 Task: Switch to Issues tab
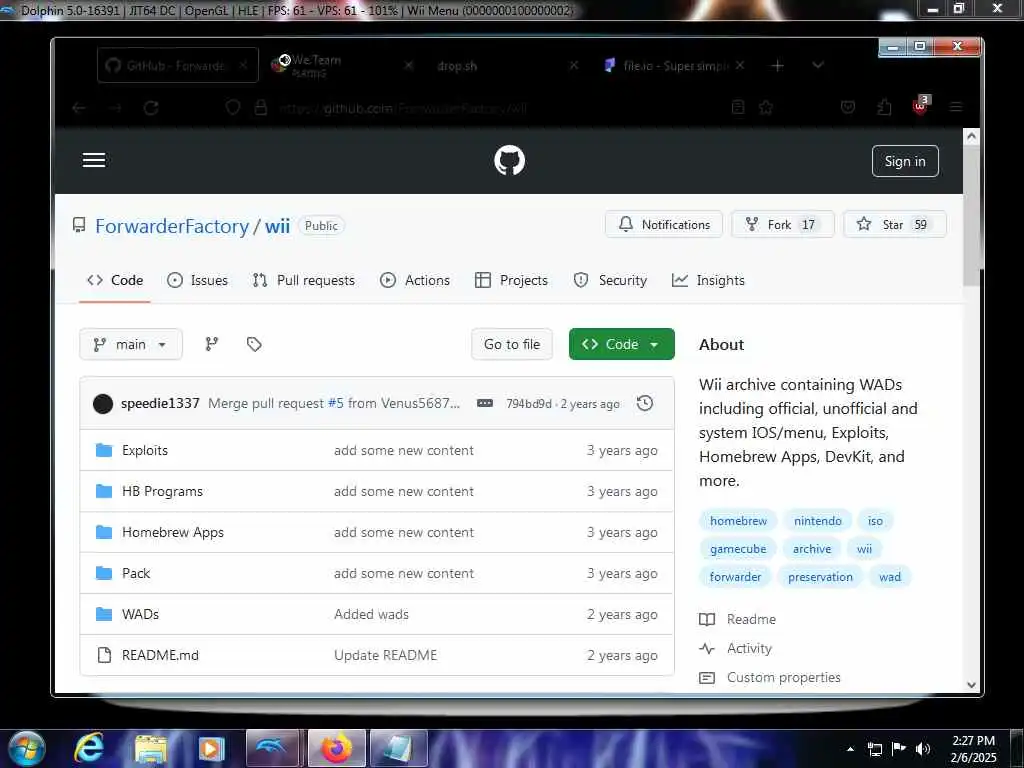point(198,280)
